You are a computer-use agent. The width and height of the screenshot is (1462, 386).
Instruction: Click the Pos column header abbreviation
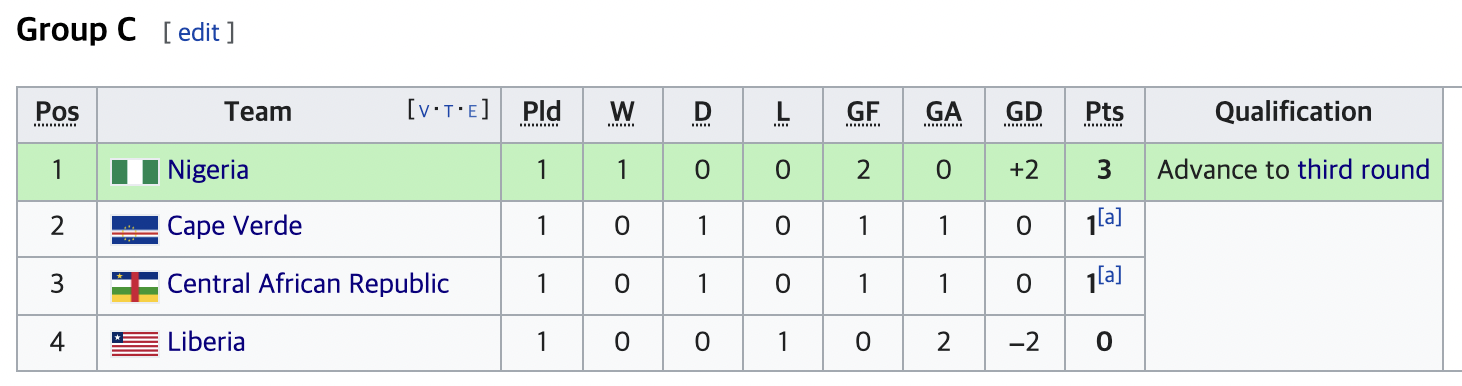[x=57, y=113]
